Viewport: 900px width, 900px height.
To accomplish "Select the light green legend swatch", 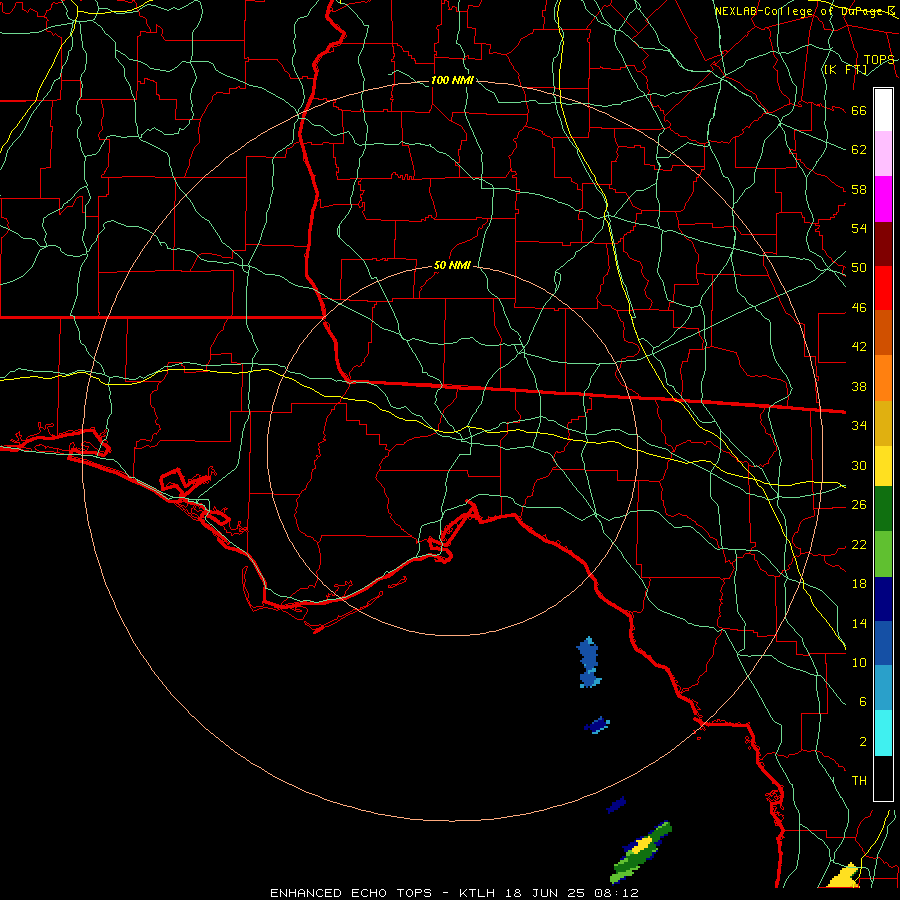I will [883, 554].
